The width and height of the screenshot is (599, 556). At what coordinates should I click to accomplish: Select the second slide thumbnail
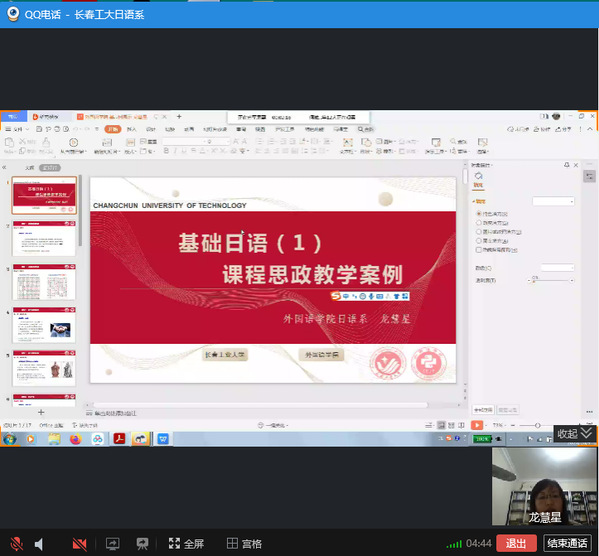point(44,238)
